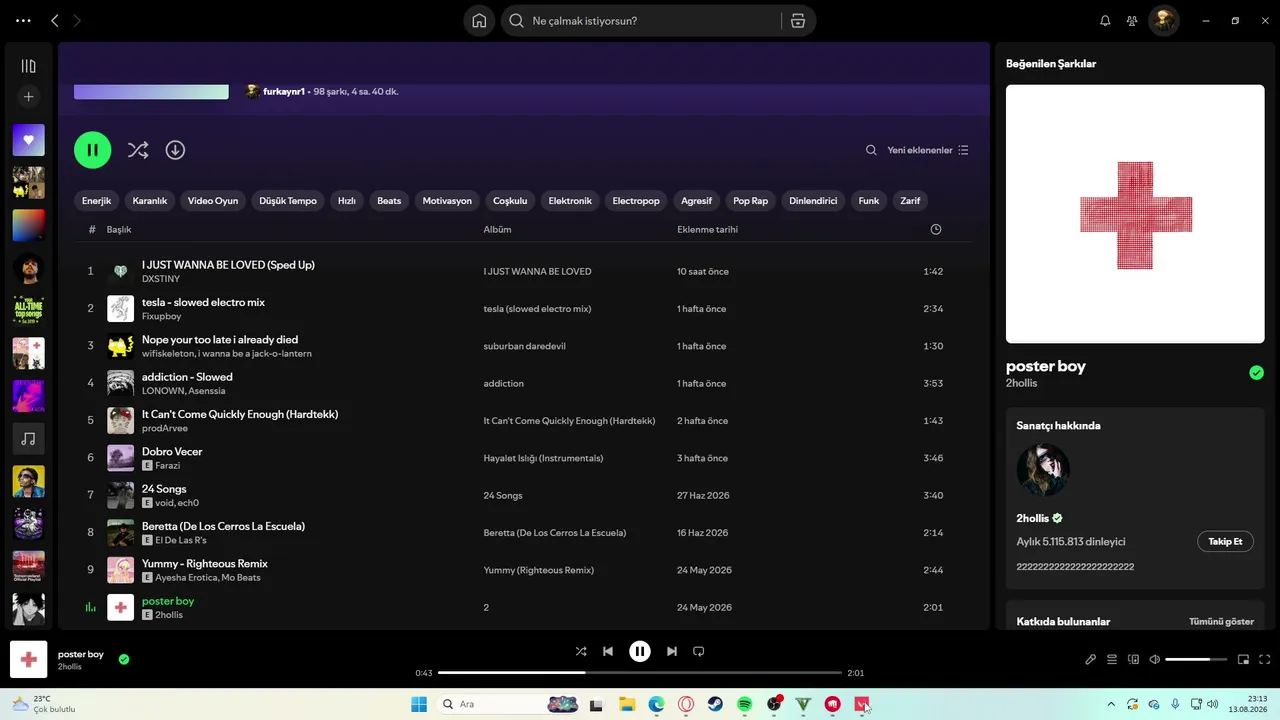1280x720 pixels.
Task: Open the play queue
Action: (x=1112, y=659)
